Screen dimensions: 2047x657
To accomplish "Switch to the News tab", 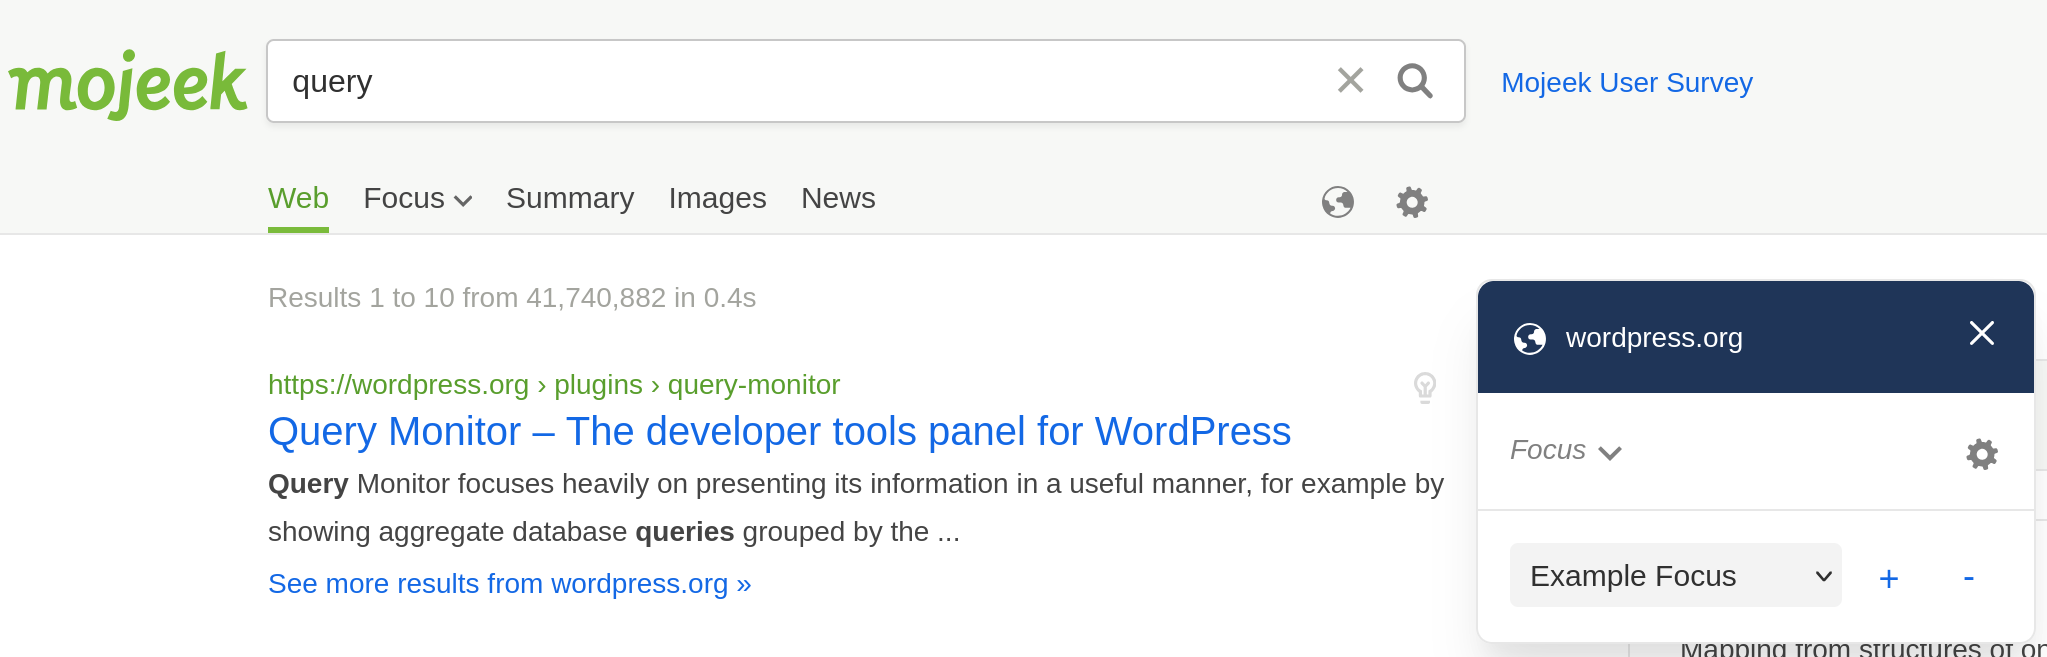I will point(838,198).
